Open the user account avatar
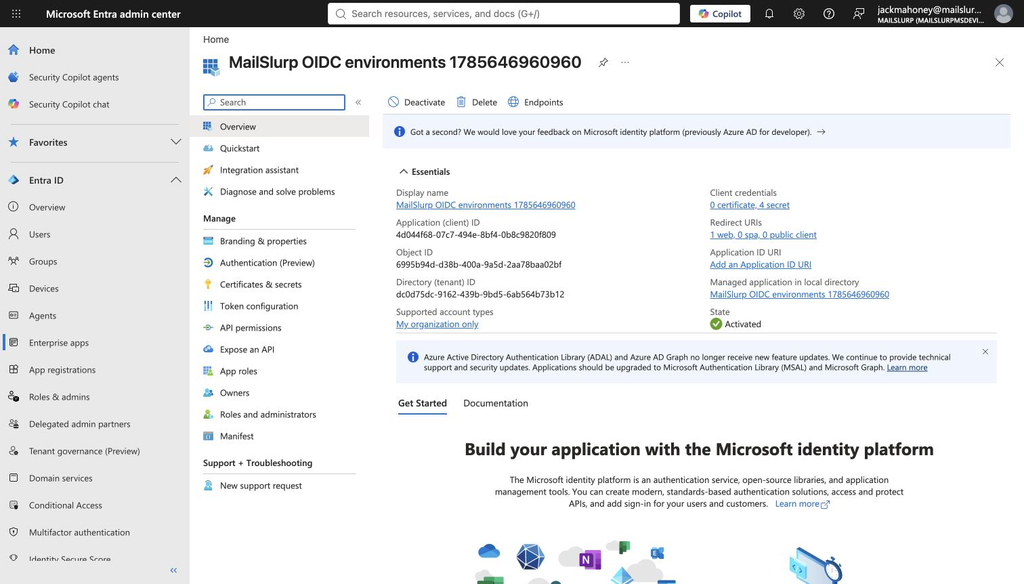Viewport: 1024px width, 584px height. coord(1003,14)
